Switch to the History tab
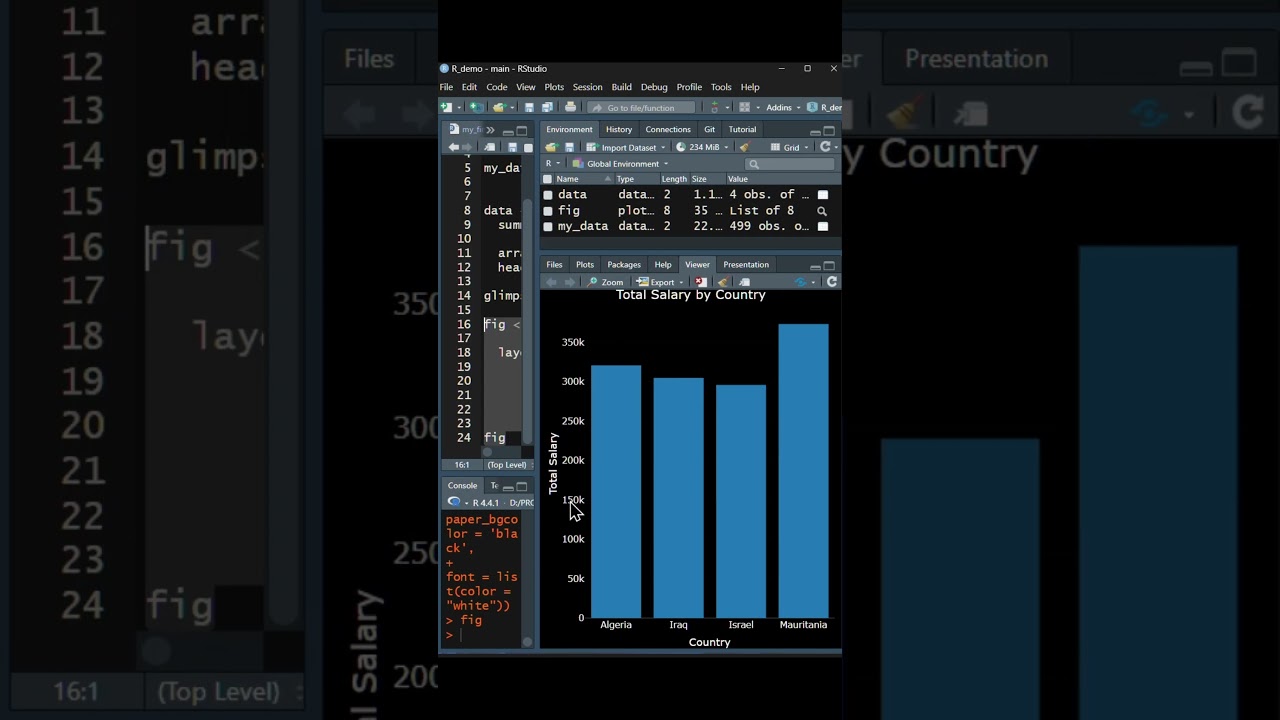Screen dimensions: 1280x720 tap(619, 129)
